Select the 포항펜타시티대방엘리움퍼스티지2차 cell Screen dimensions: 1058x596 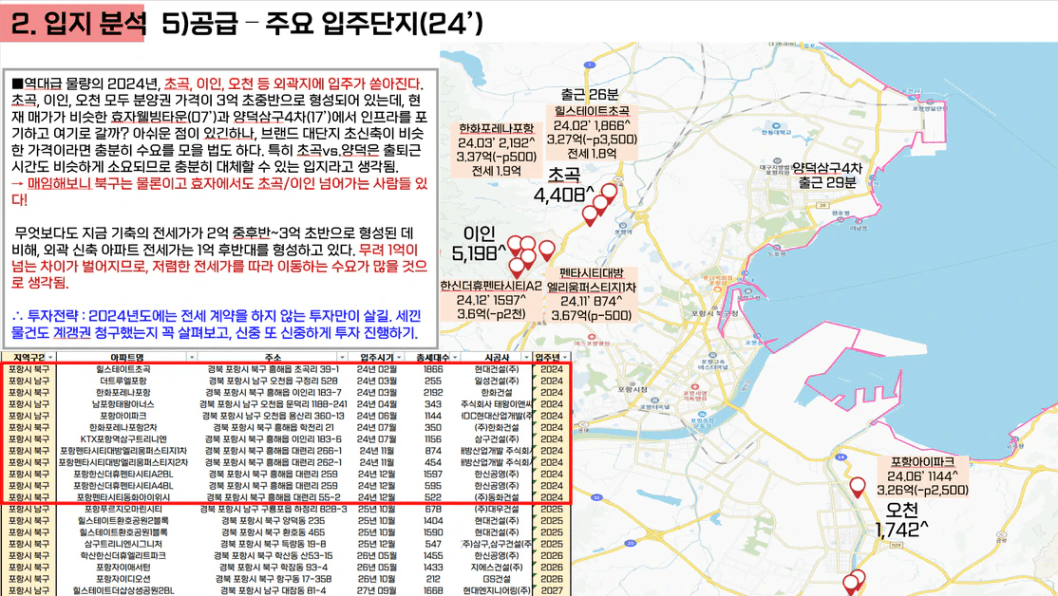point(123,462)
